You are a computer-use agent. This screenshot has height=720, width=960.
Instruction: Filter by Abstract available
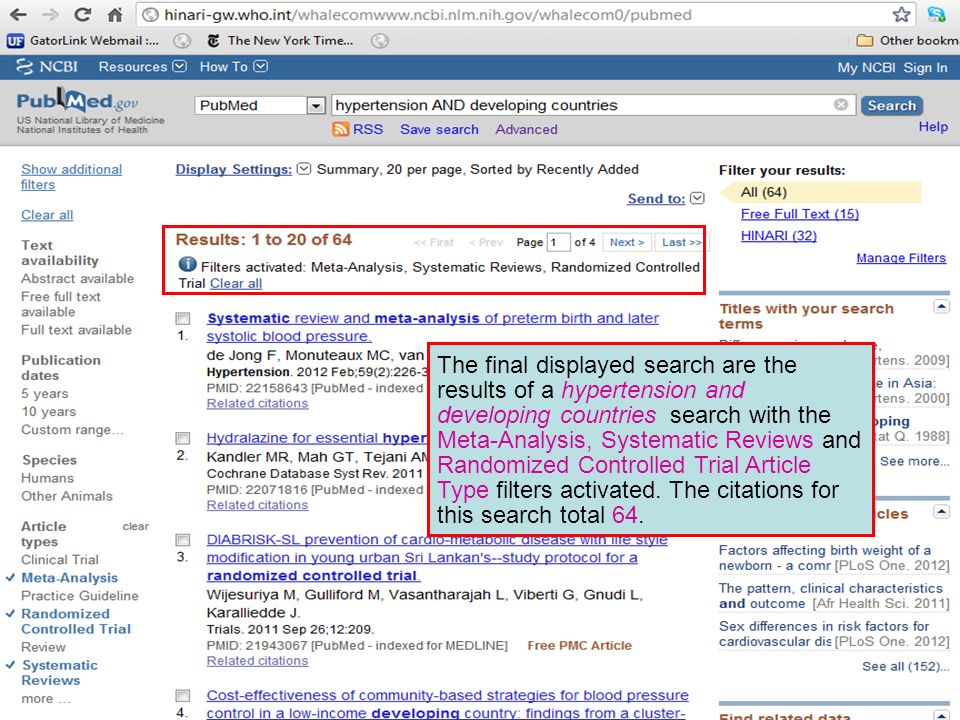[77, 279]
